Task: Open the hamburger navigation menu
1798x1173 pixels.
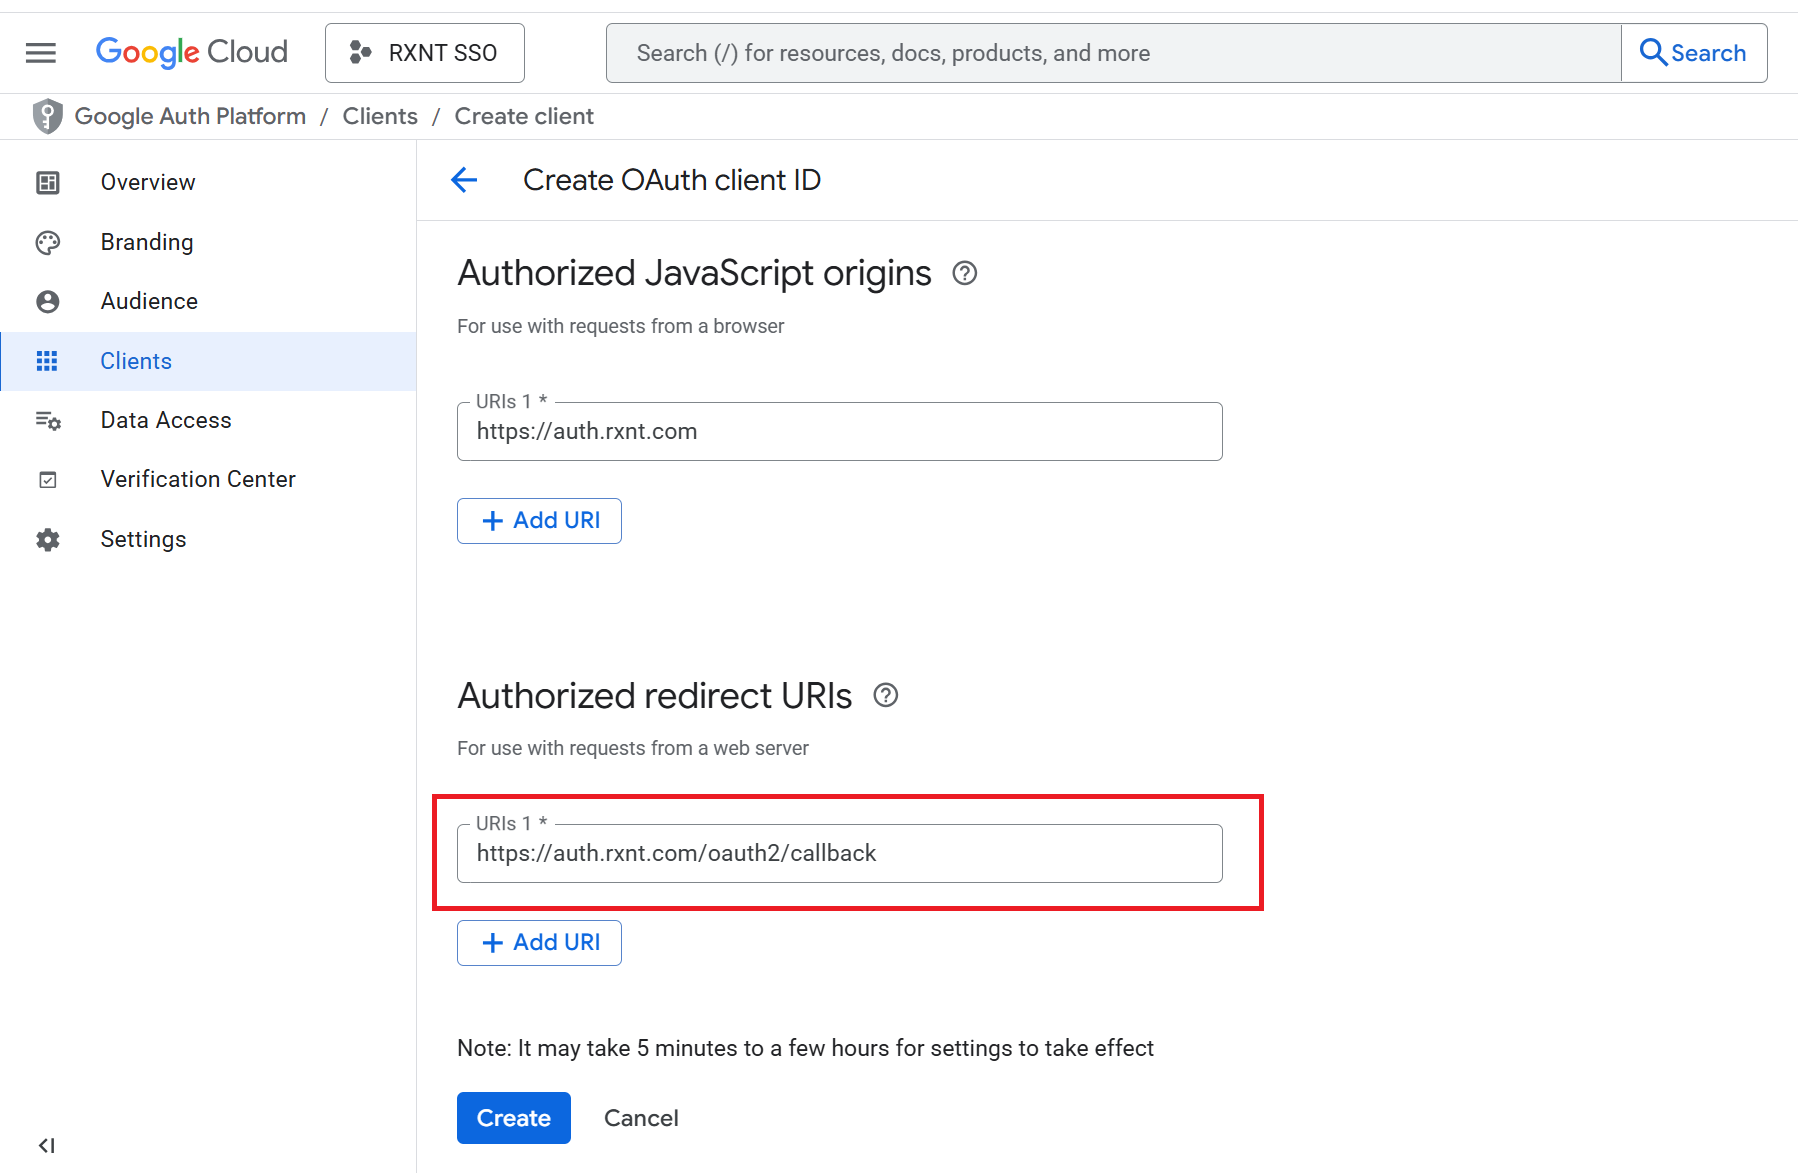Action: click(41, 53)
